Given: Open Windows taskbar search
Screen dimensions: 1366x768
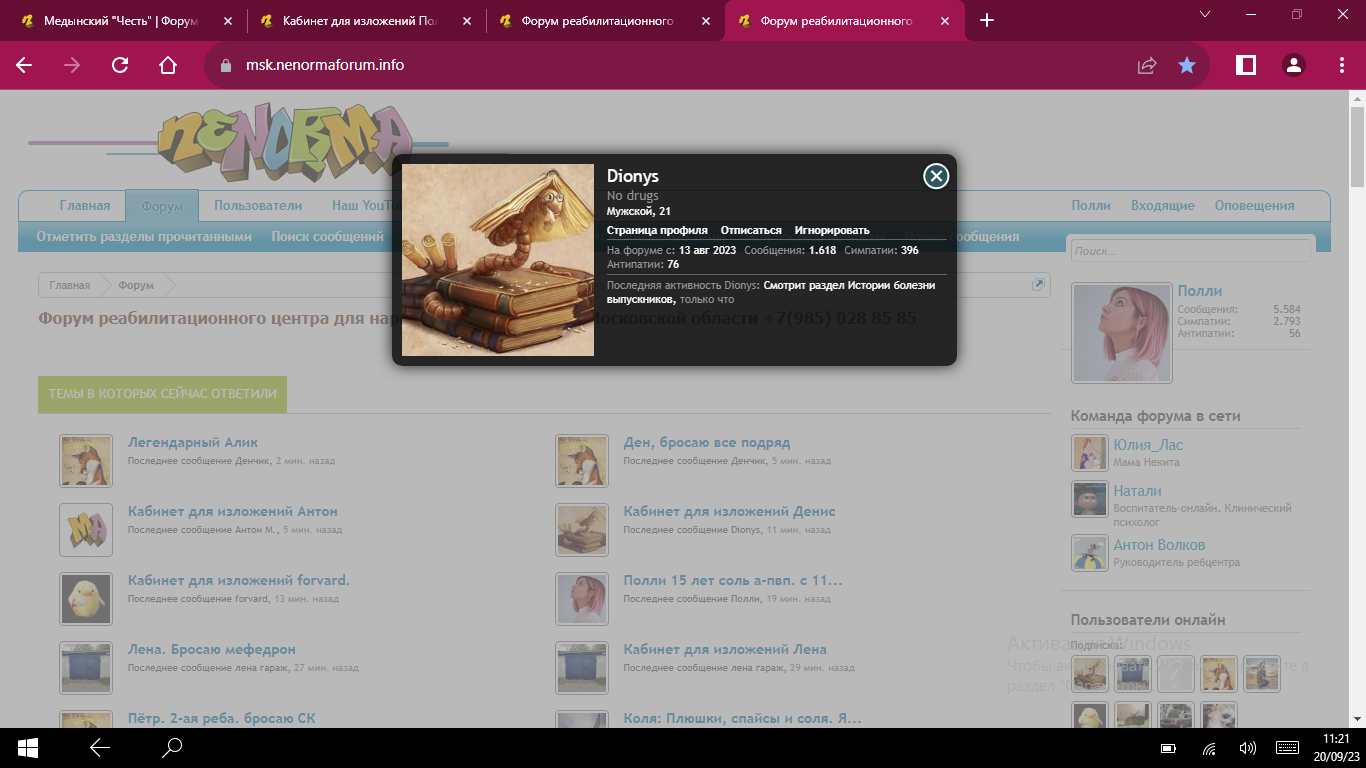Looking at the screenshot, I should [172, 747].
